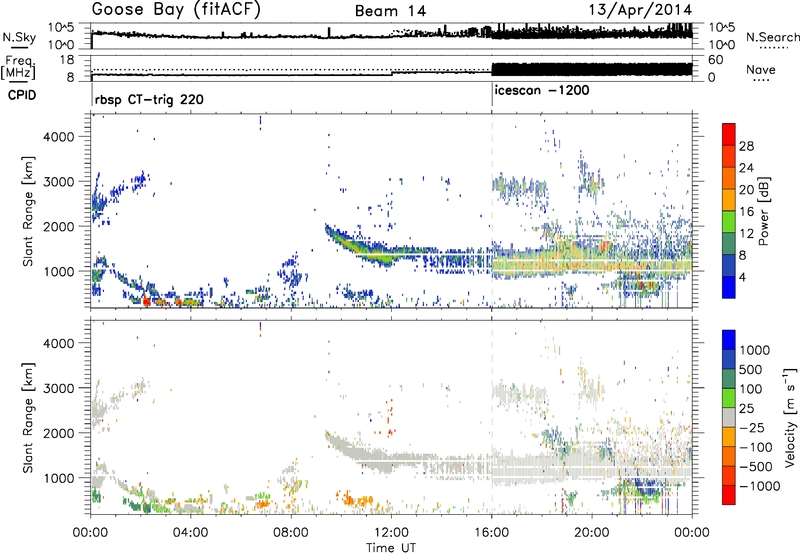Click the '04:00' time axis tick
800x554 pixels.
pos(191,533)
